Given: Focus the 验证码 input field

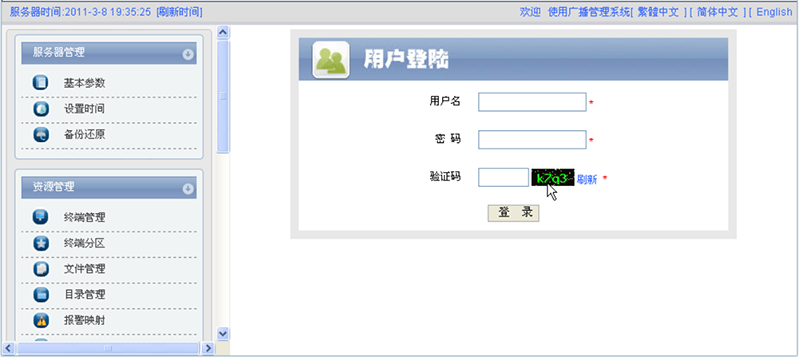Looking at the screenshot, I should (x=503, y=177).
